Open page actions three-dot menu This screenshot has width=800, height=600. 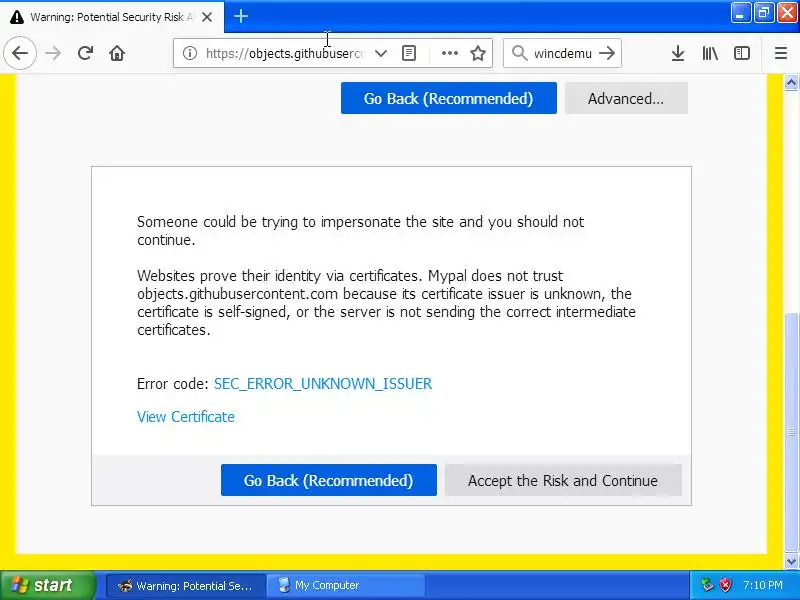(x=449, y=53)
